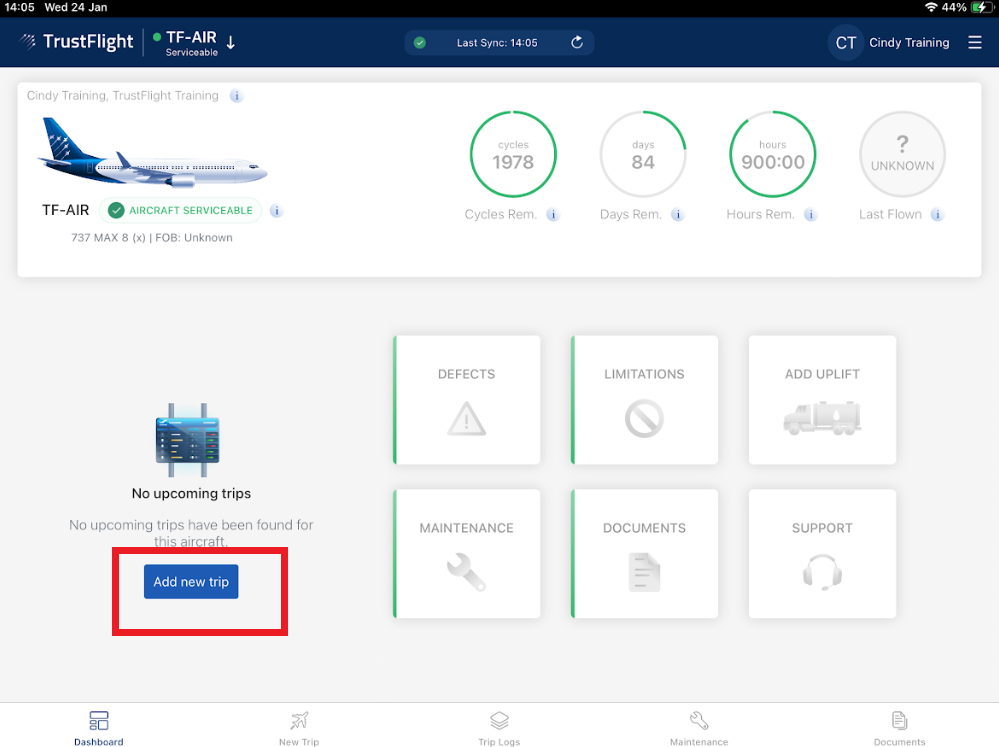Open the hamburger menu

click(x=974, y=42)
